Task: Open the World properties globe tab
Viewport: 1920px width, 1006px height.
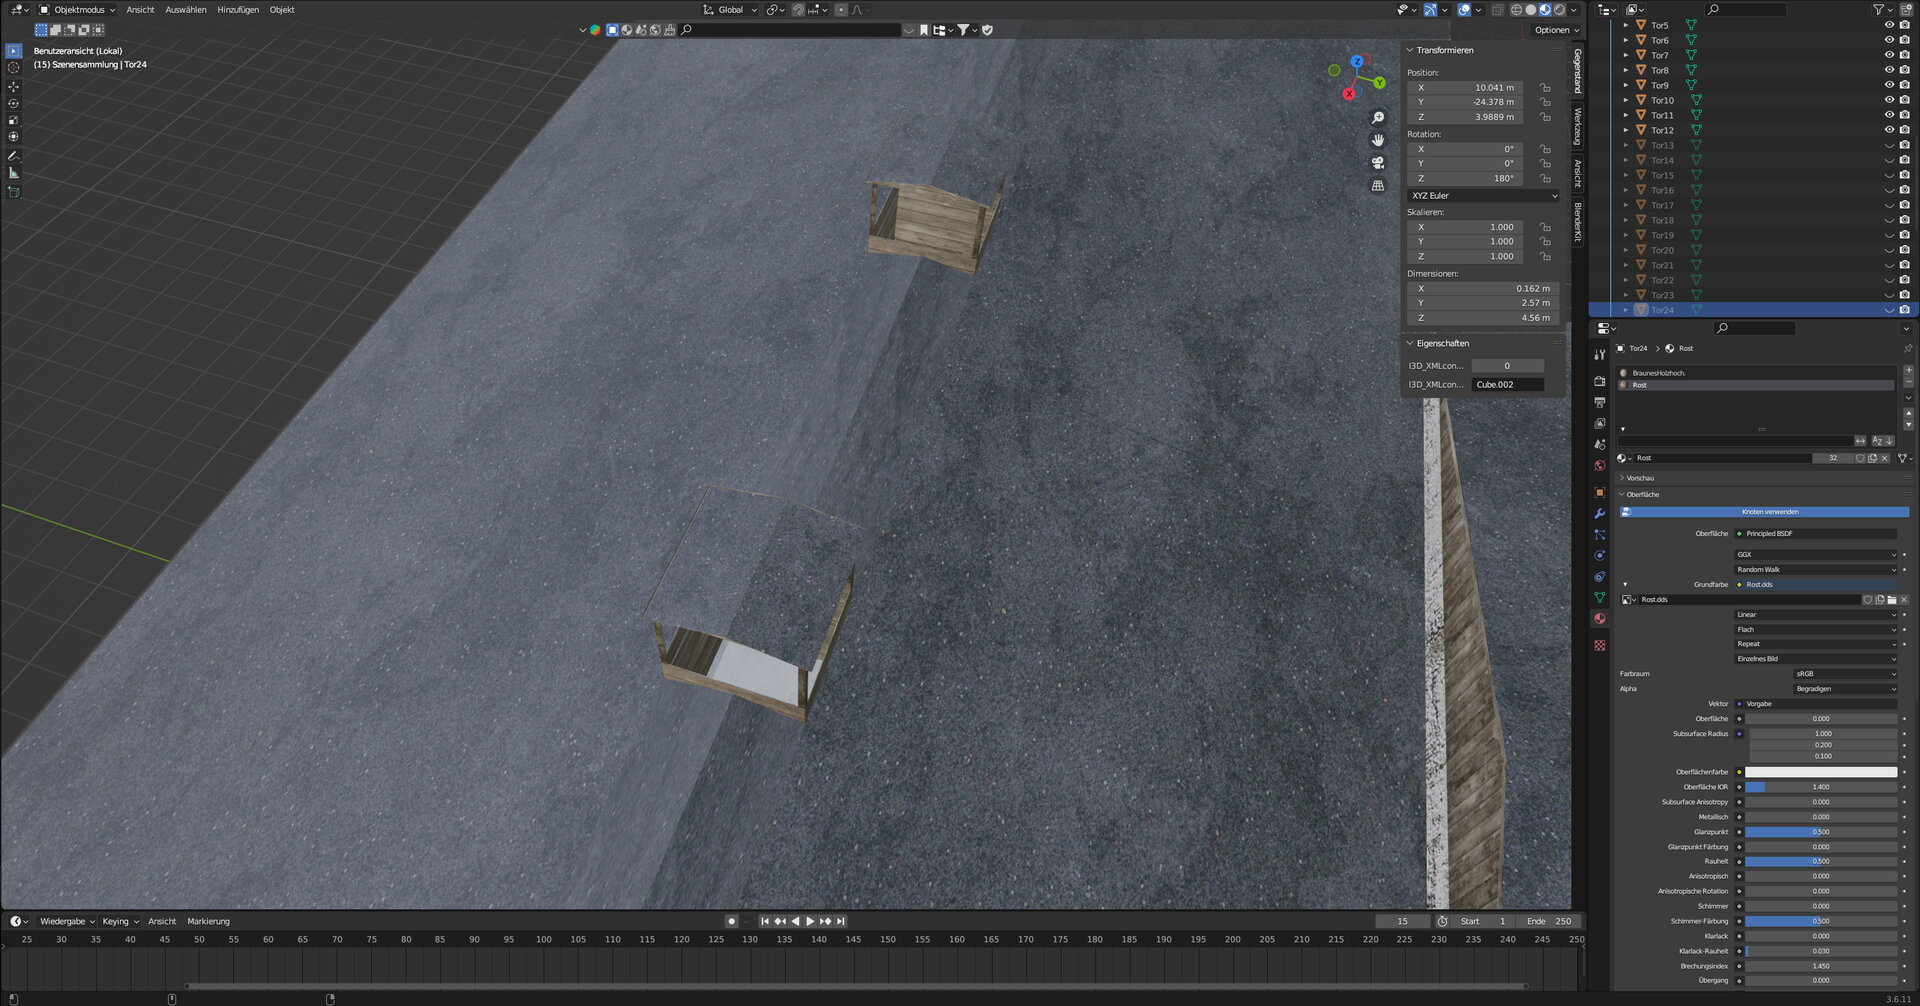Action: [1600, 466]
